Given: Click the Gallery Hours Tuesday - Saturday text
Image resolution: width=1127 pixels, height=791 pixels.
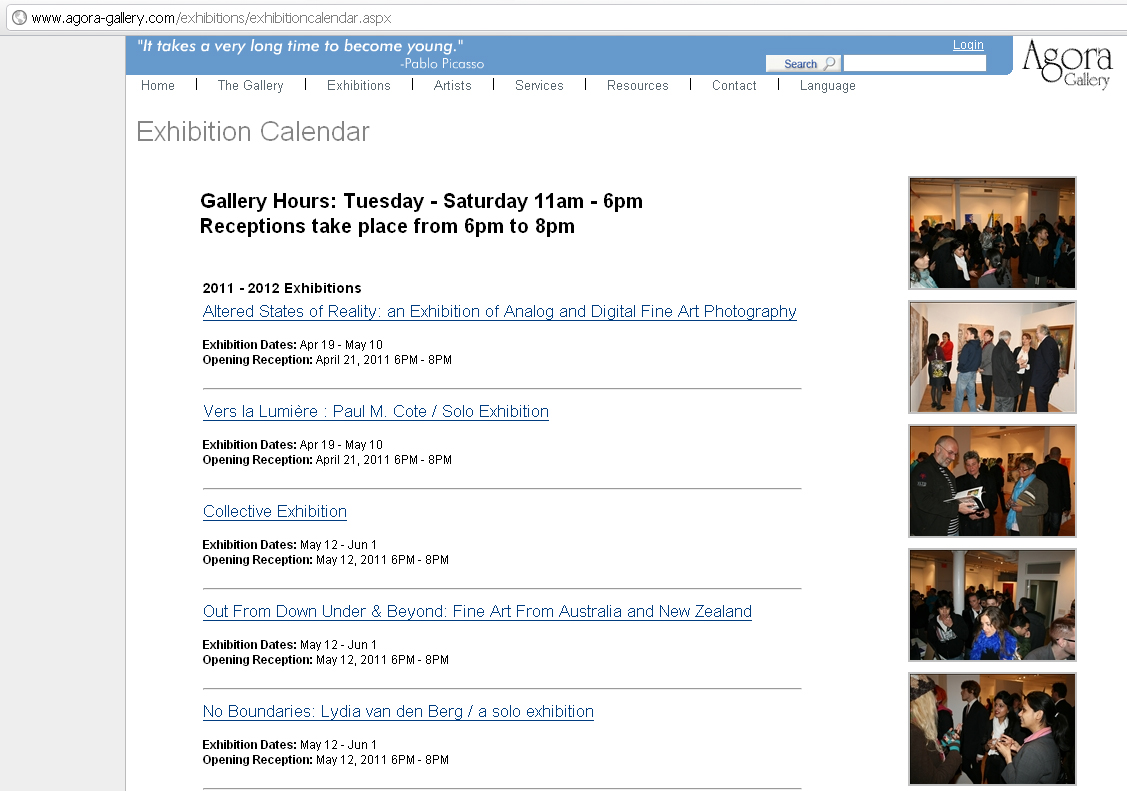Looking at the screenshot, I should tap(421, 201).
